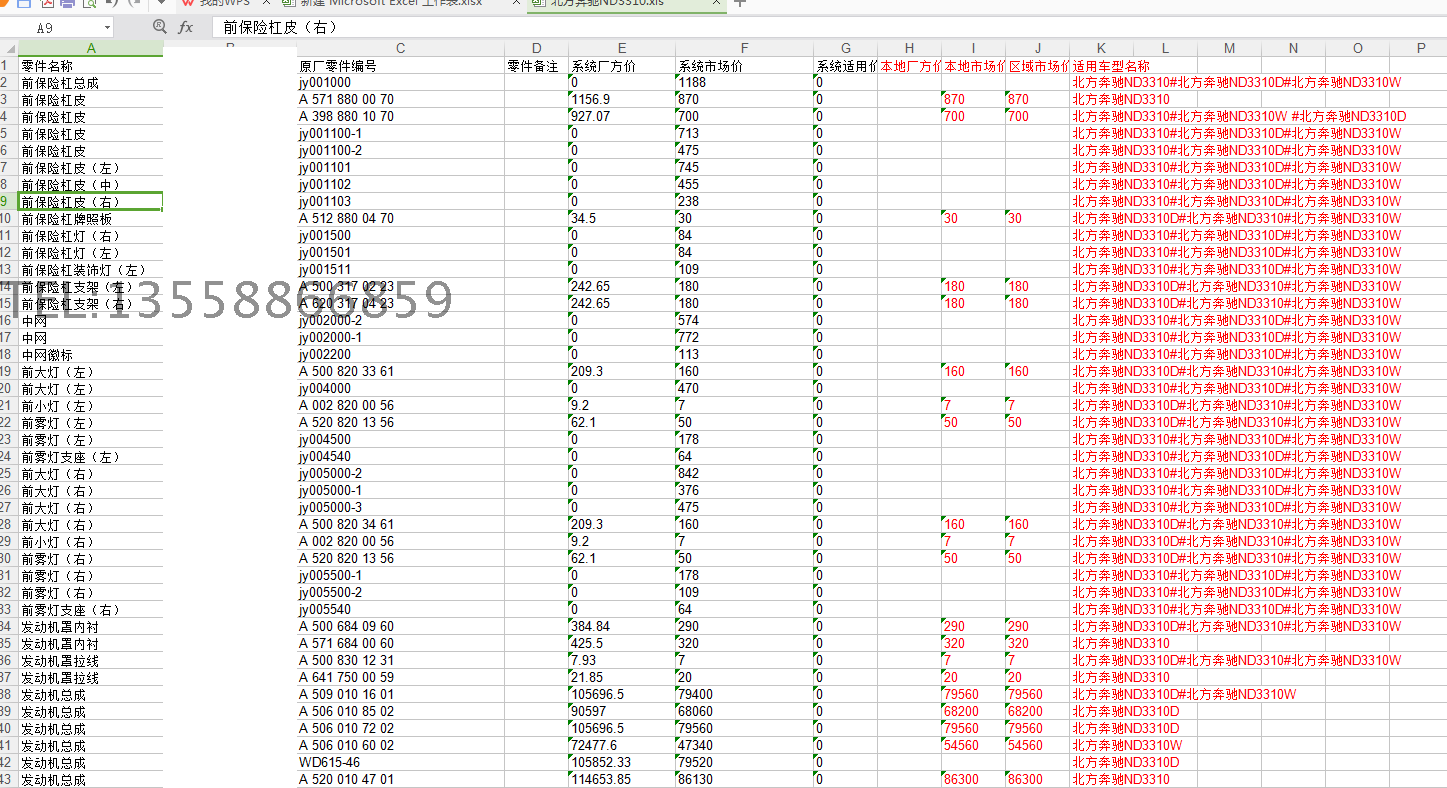Select price cell 384.84

pyautogui.click(x=621, y=627)
